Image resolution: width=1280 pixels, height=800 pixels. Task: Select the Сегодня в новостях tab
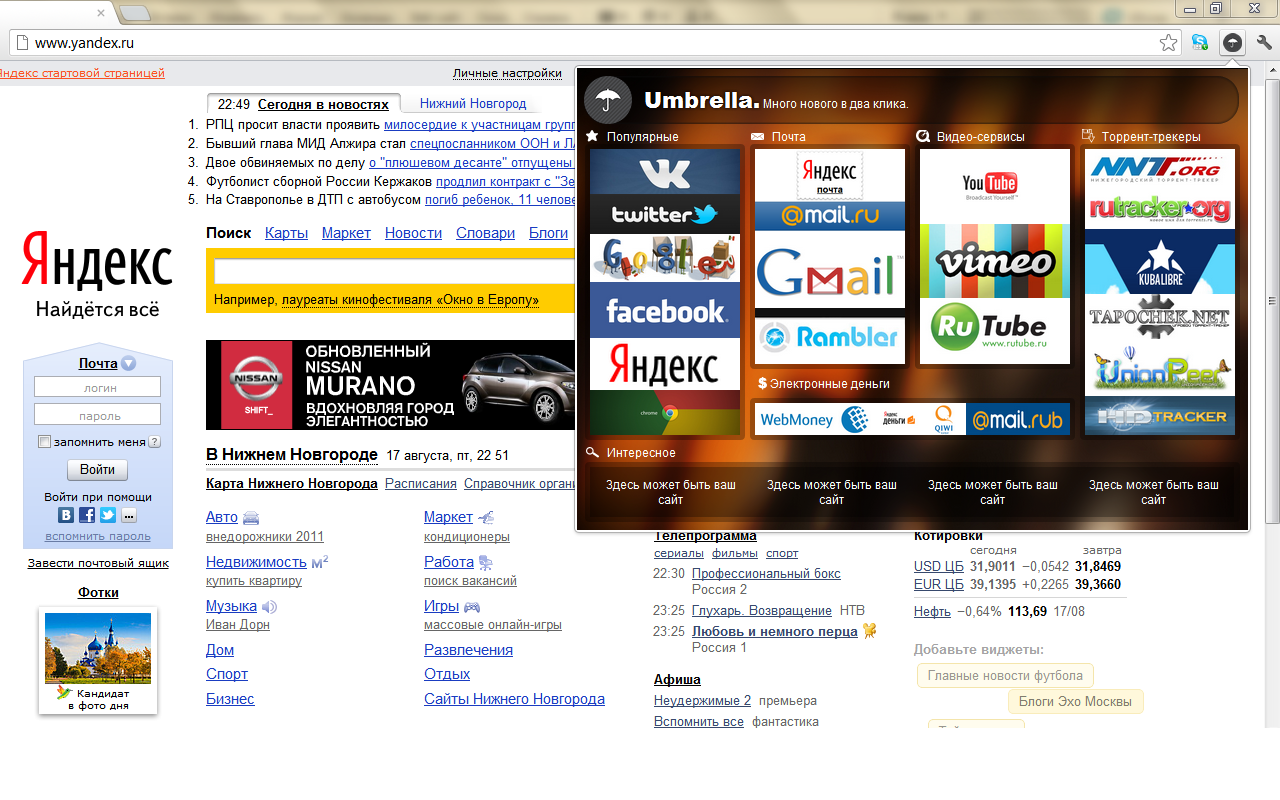(323, 104)
